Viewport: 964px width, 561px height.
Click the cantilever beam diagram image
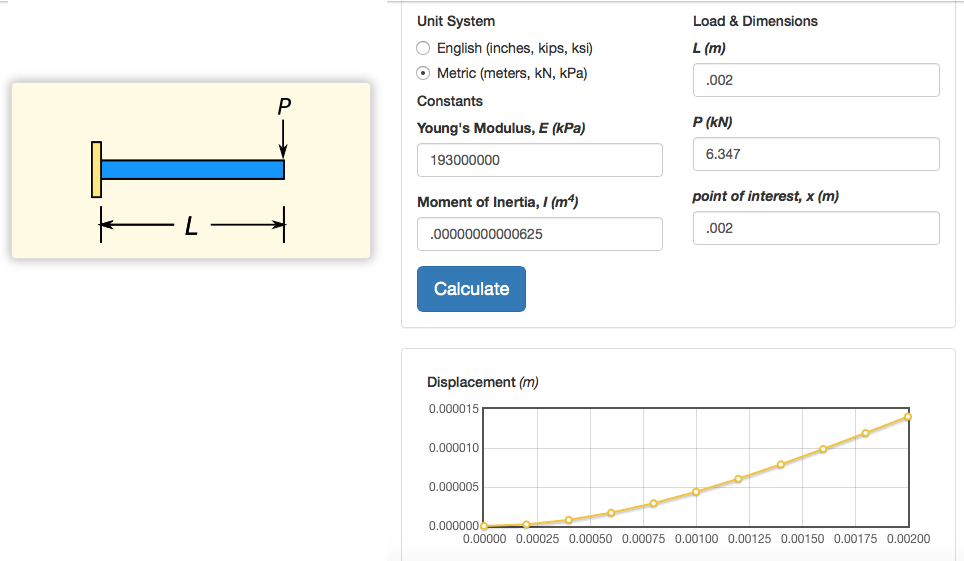[191, 170]
